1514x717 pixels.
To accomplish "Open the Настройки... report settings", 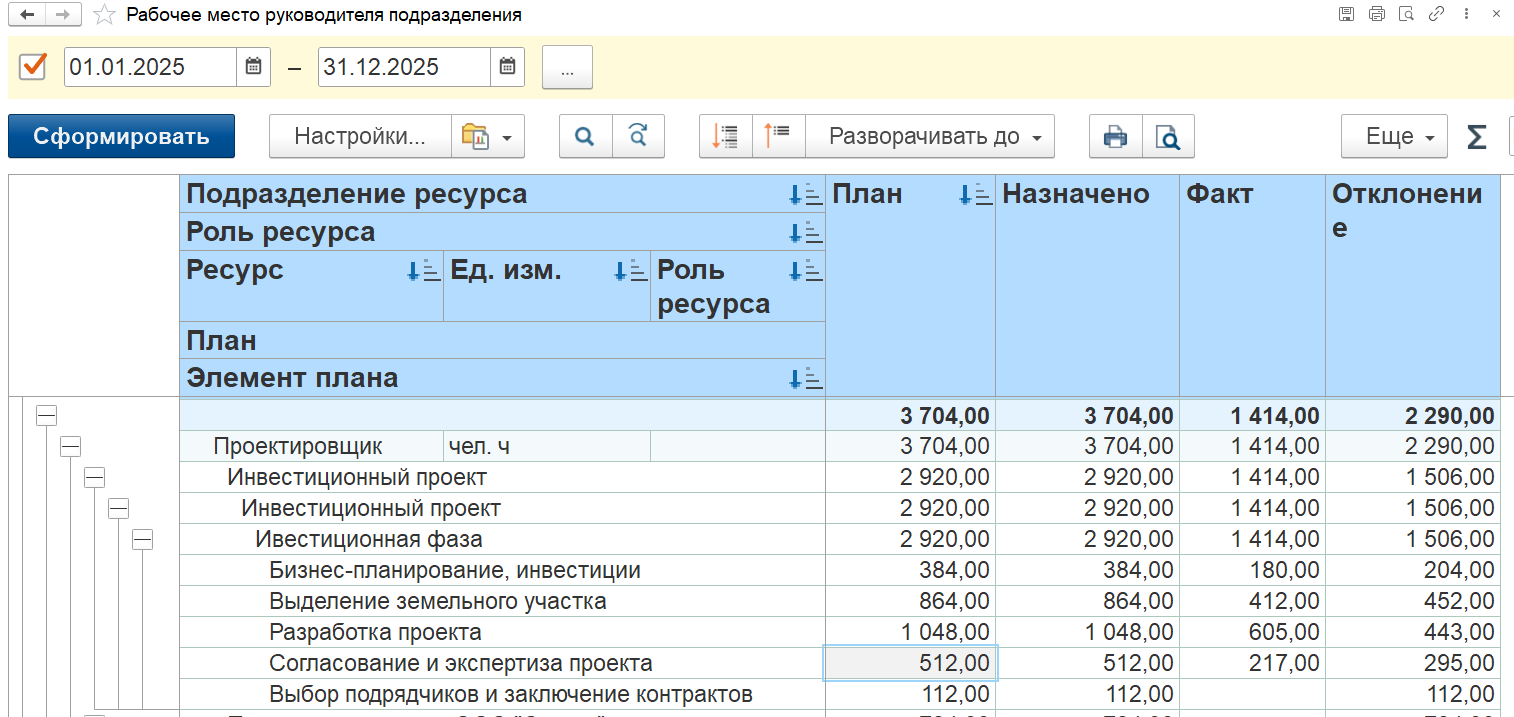I will 359,136.
